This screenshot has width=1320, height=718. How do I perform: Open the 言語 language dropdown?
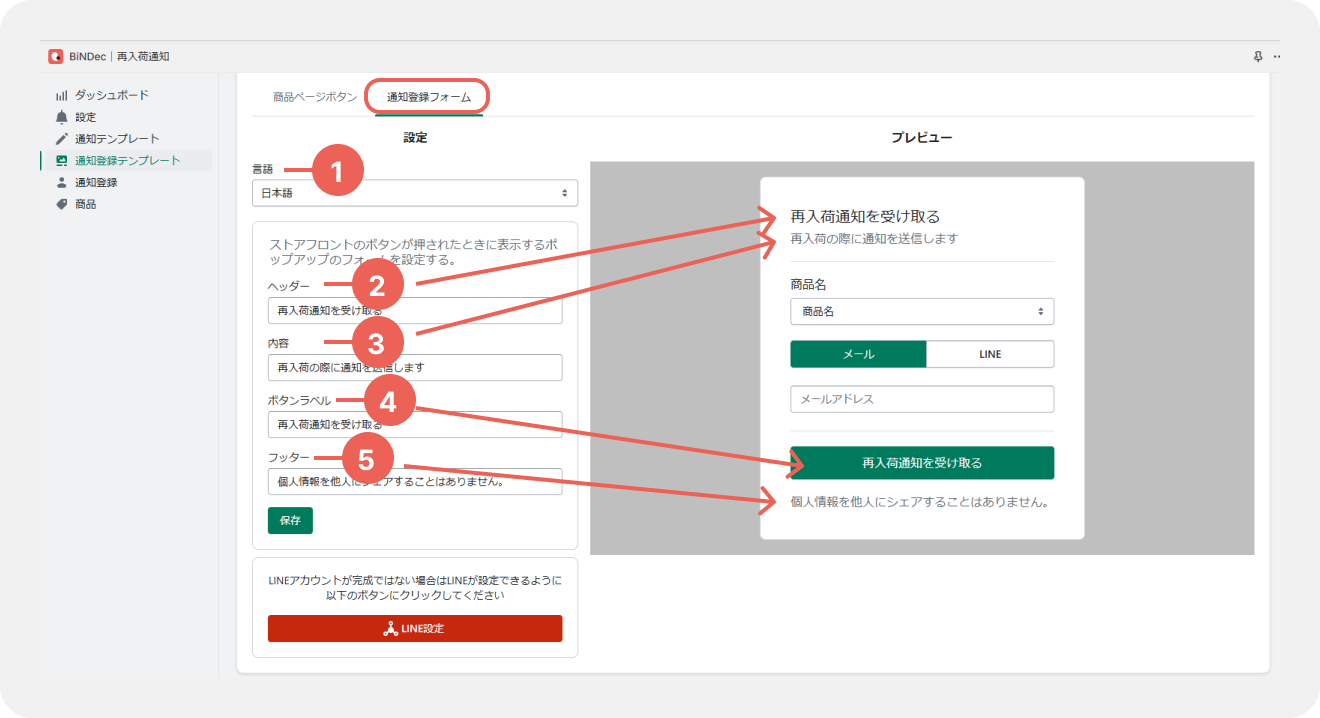click(414, 193)
